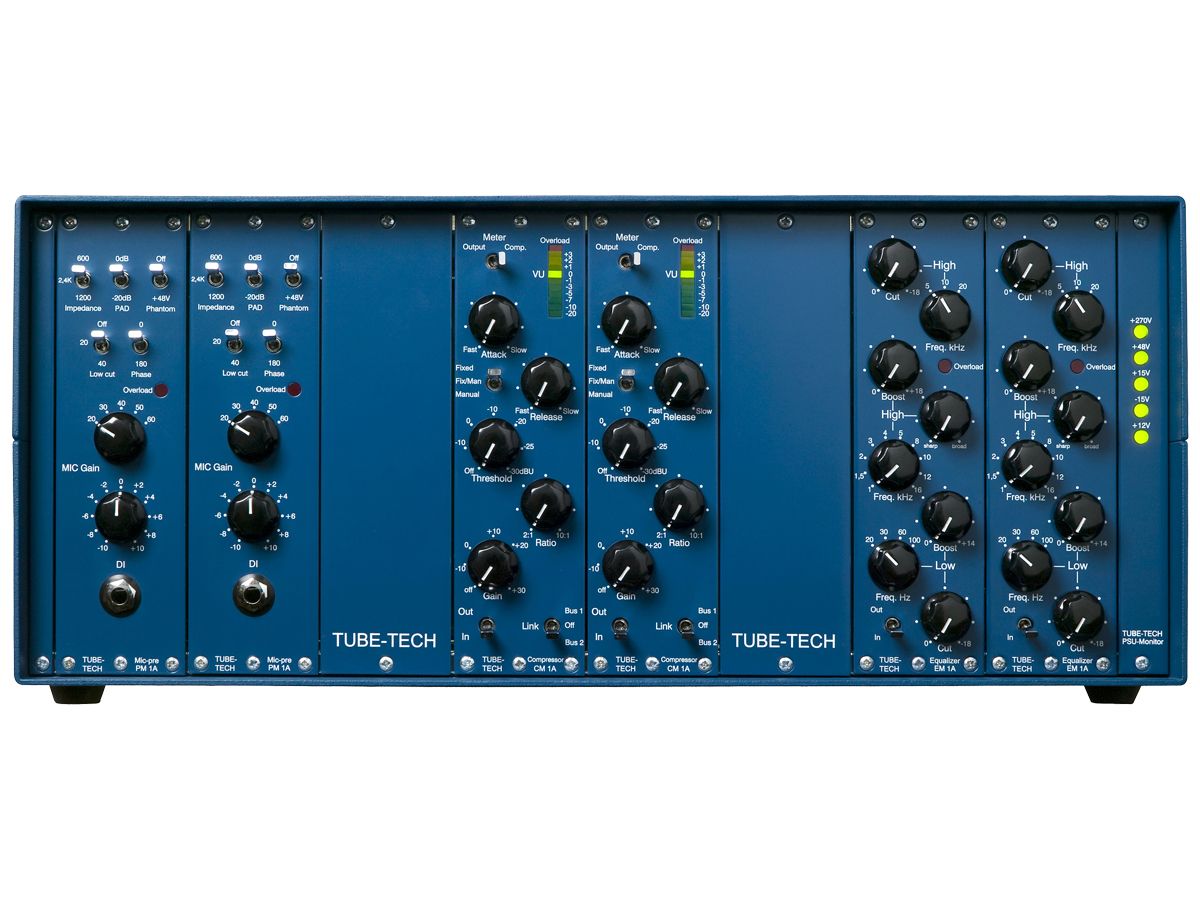This screenshot has width=1200, height=900.
Task: Click the Ratio knob on right compressor
Action: (x=679, y=504)
